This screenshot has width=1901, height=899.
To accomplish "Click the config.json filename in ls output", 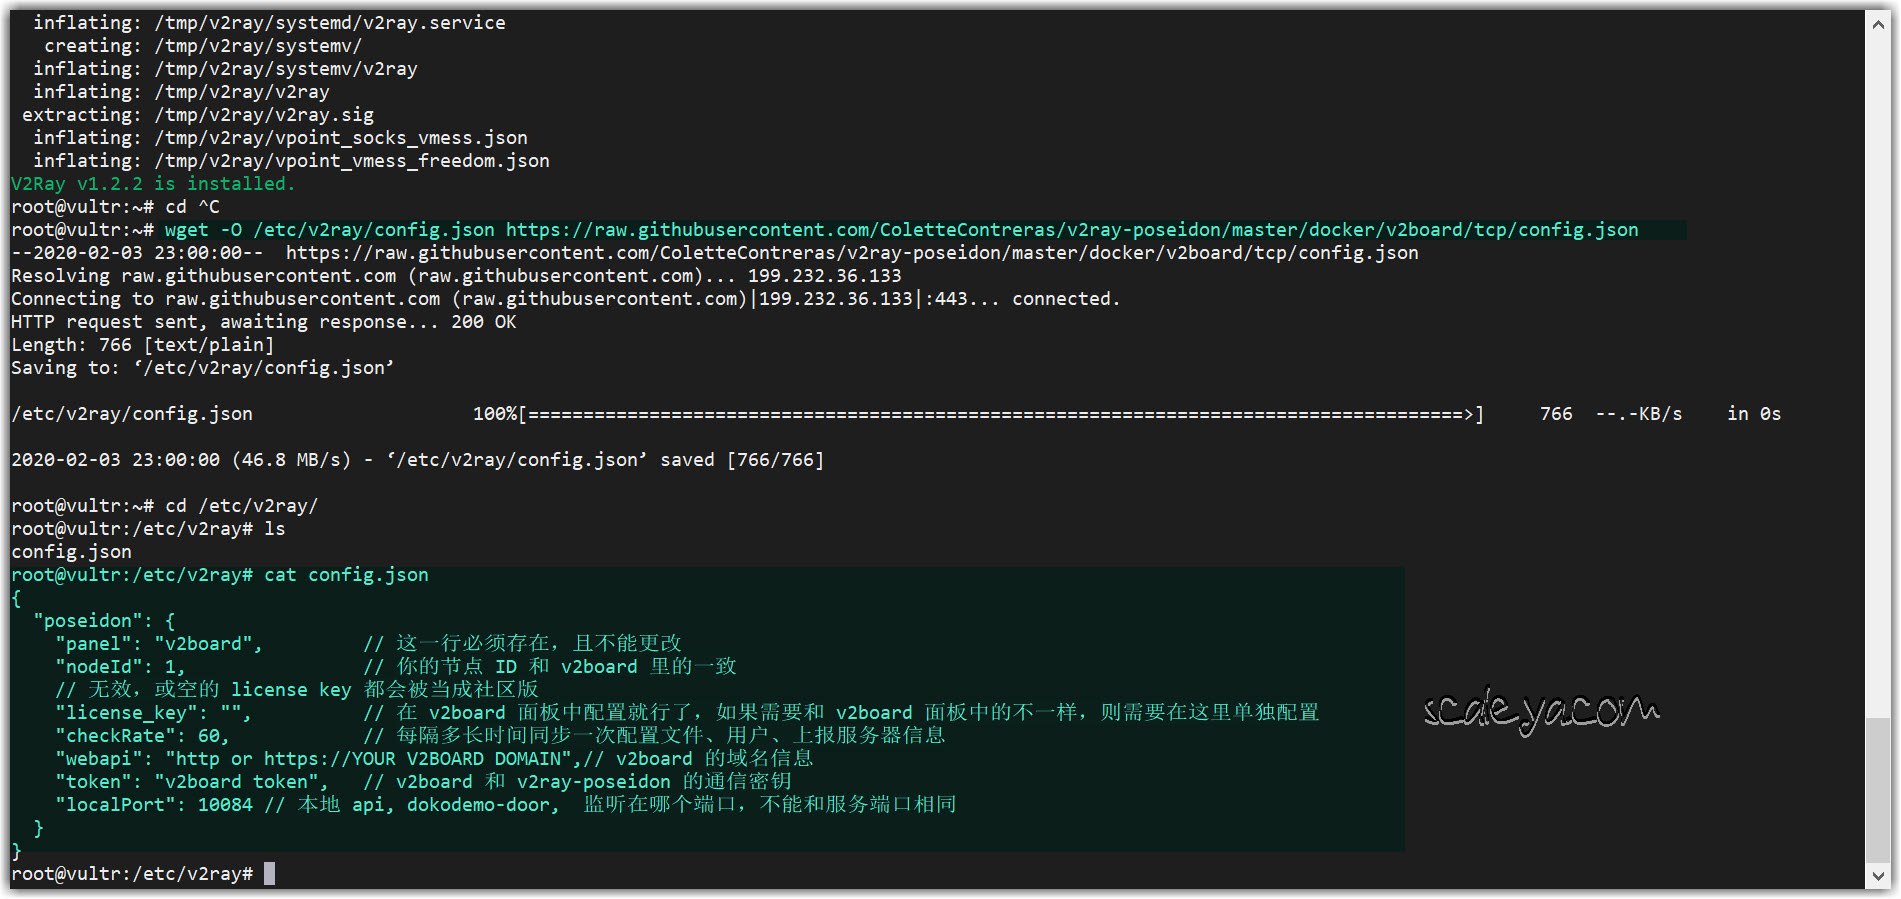I will coord(71,552).
